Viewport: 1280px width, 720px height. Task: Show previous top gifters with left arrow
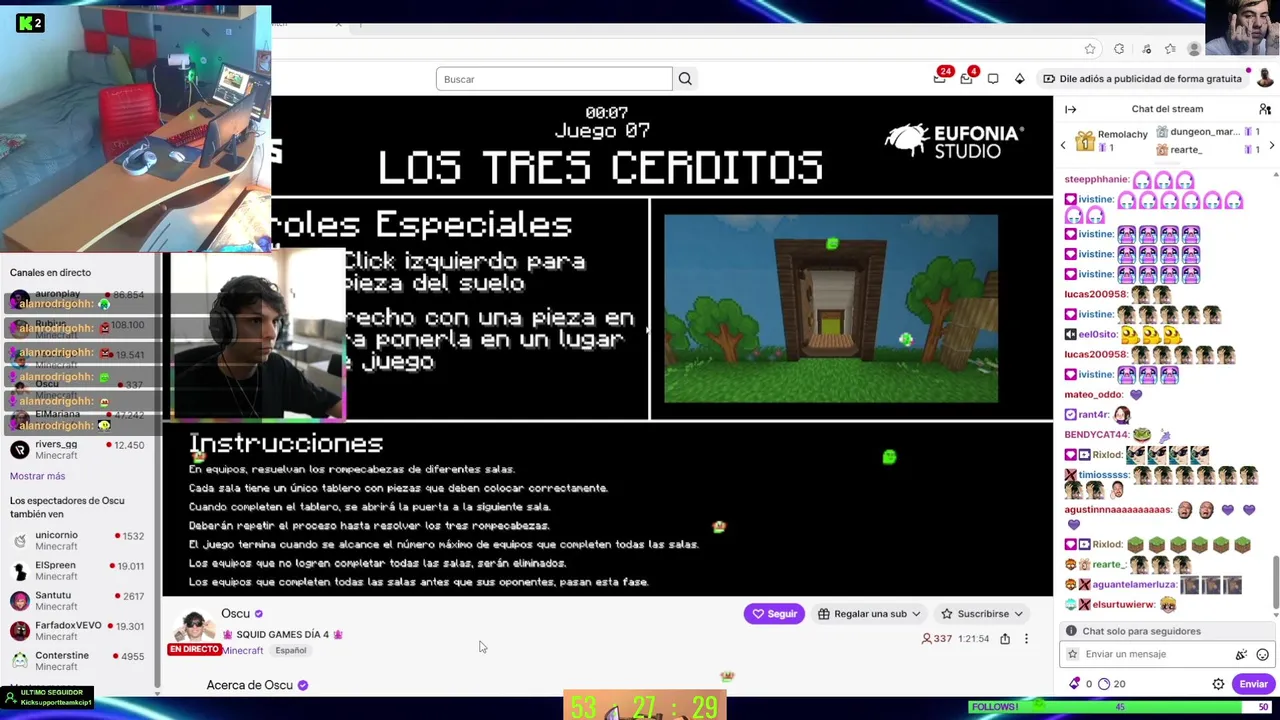point(1063,146)
